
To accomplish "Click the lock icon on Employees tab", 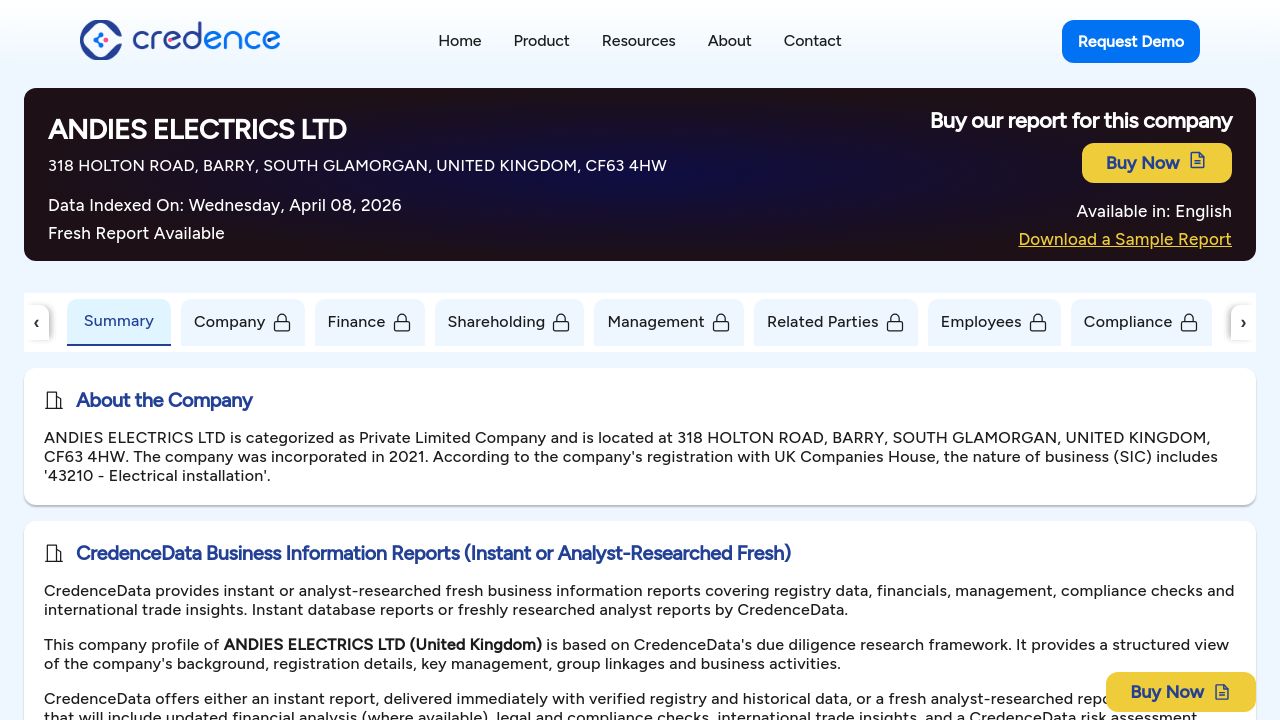I will (x=1038, y=322).
